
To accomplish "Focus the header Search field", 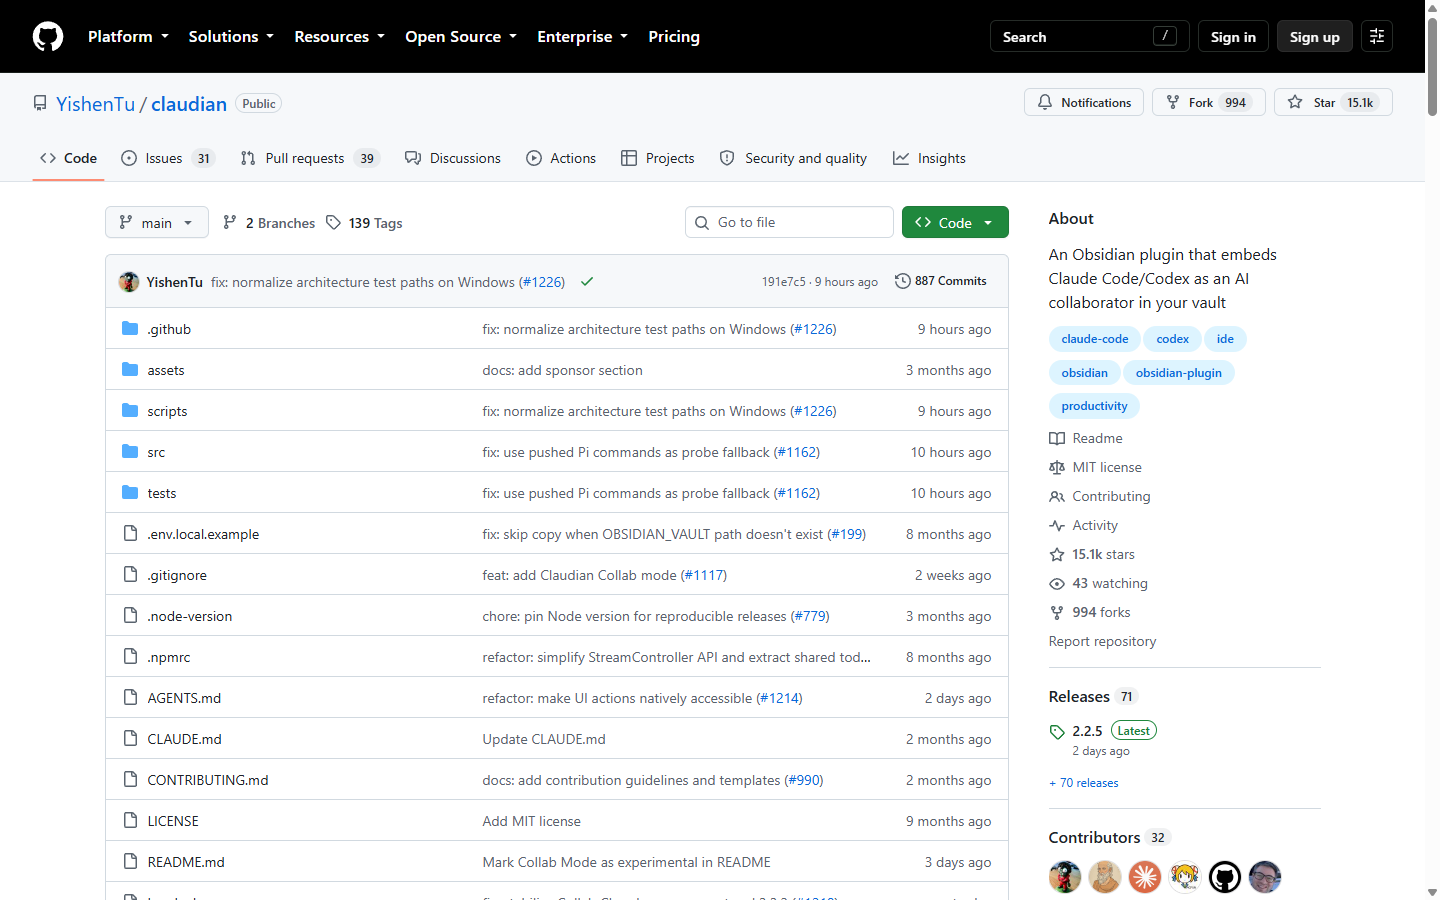I will [x=1090, y=36].
